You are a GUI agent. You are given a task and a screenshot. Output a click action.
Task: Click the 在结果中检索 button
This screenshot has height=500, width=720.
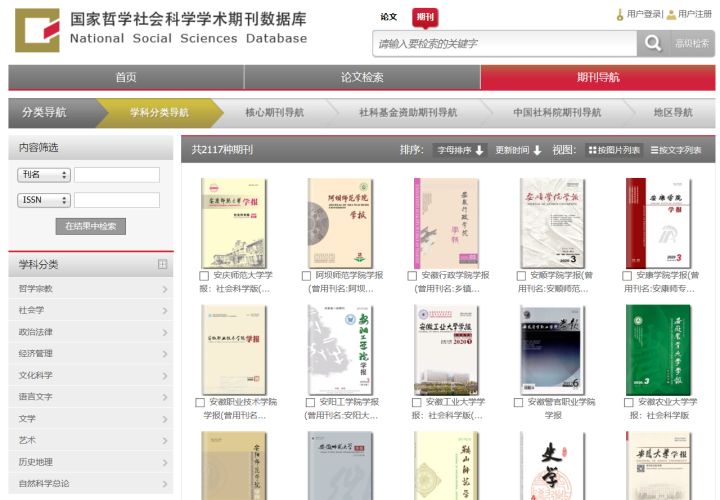90,226
